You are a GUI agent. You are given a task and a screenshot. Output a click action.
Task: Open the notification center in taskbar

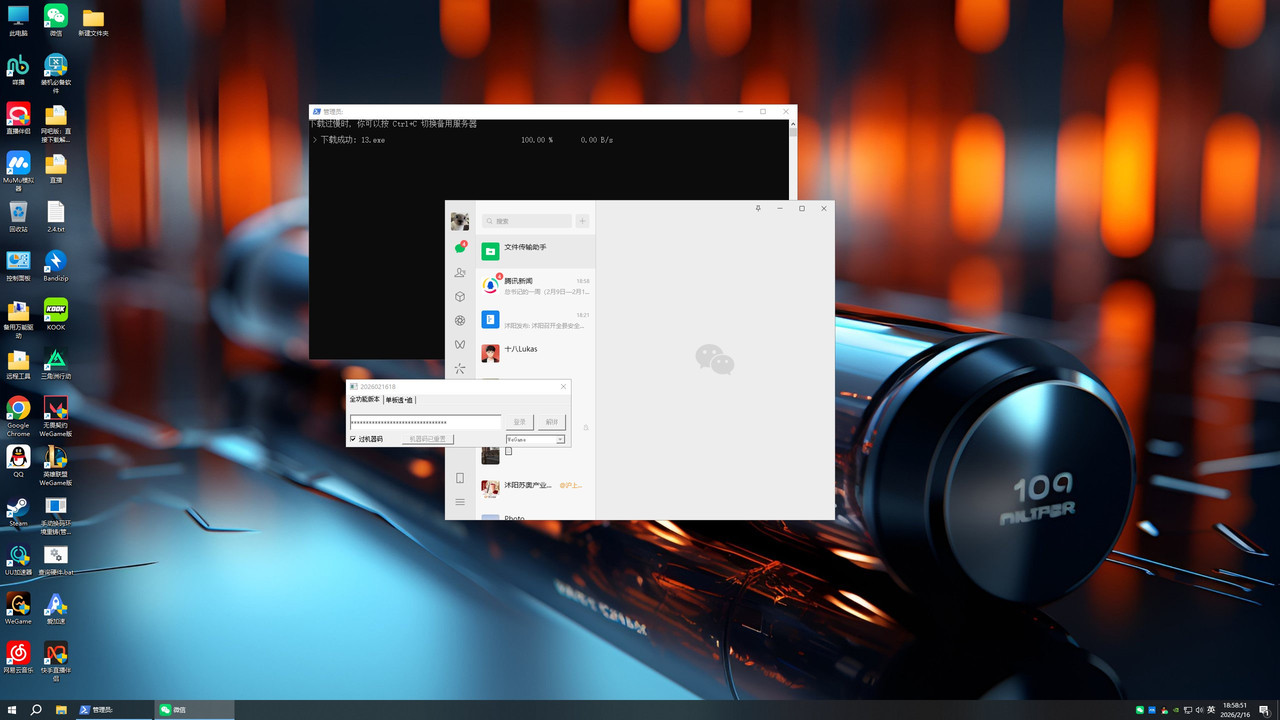pyautogui.click(x=1264, y=710)
